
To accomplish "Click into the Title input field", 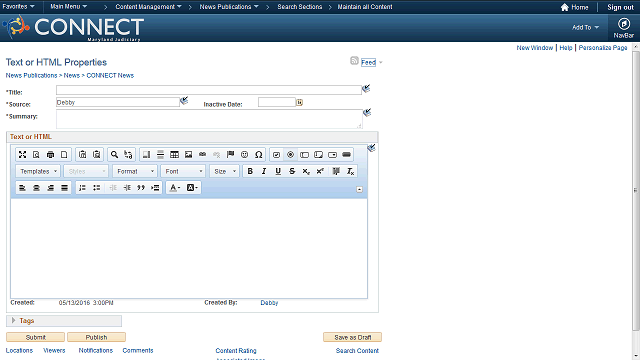I will 209,90.
